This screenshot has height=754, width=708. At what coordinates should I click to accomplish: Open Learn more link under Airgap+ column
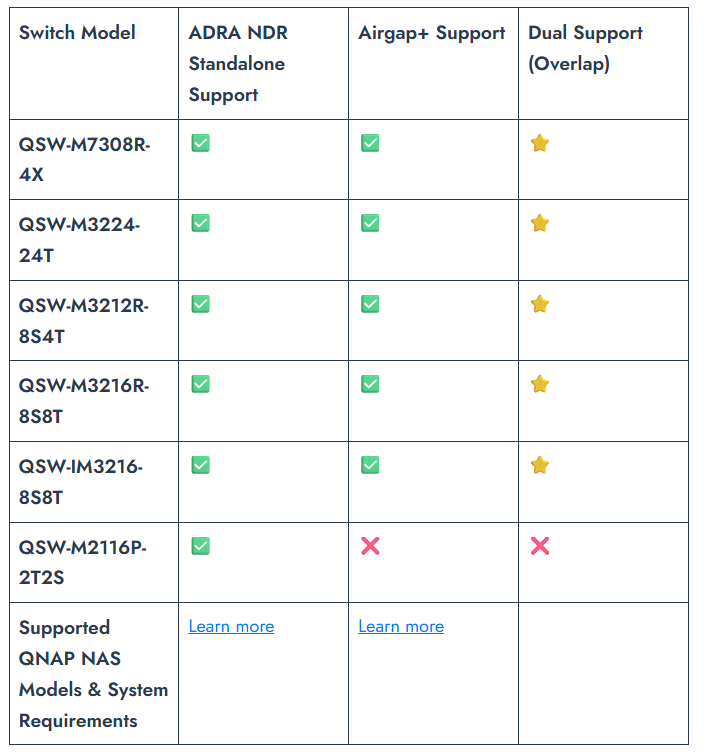(401, 626)
